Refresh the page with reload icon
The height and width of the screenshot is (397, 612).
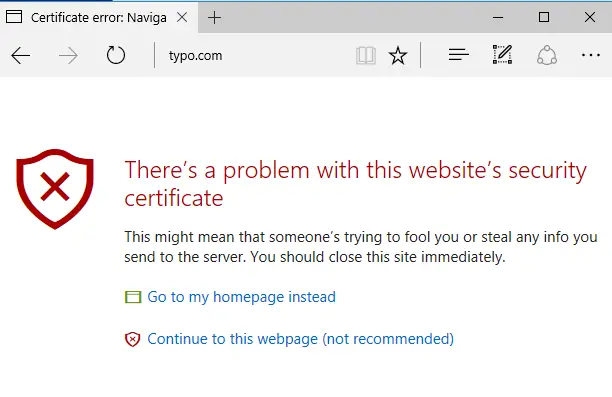[x=116, y=55]
